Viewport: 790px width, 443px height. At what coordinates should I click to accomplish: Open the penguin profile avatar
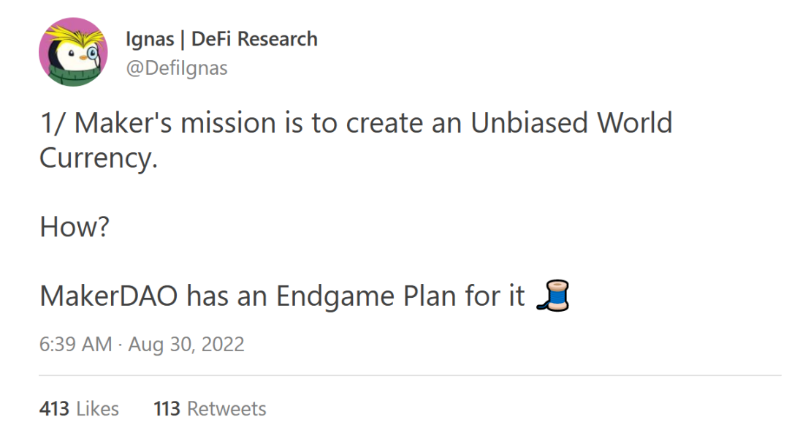[73, 52]
